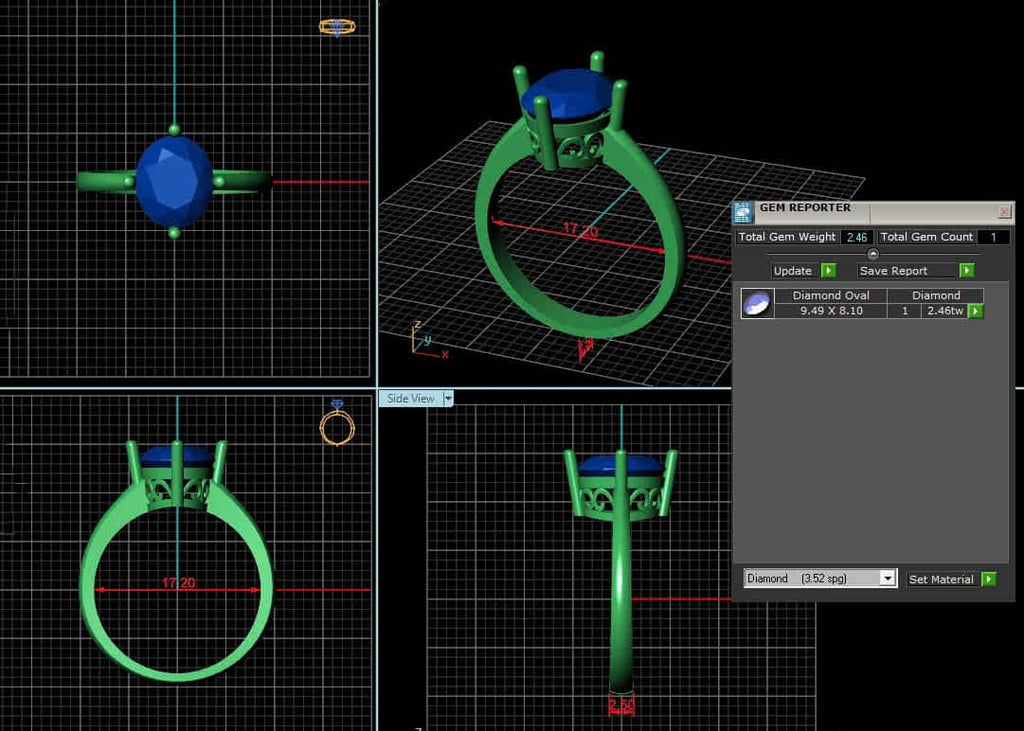Click the ring orientation icon in top viewport

click(336, 27)
